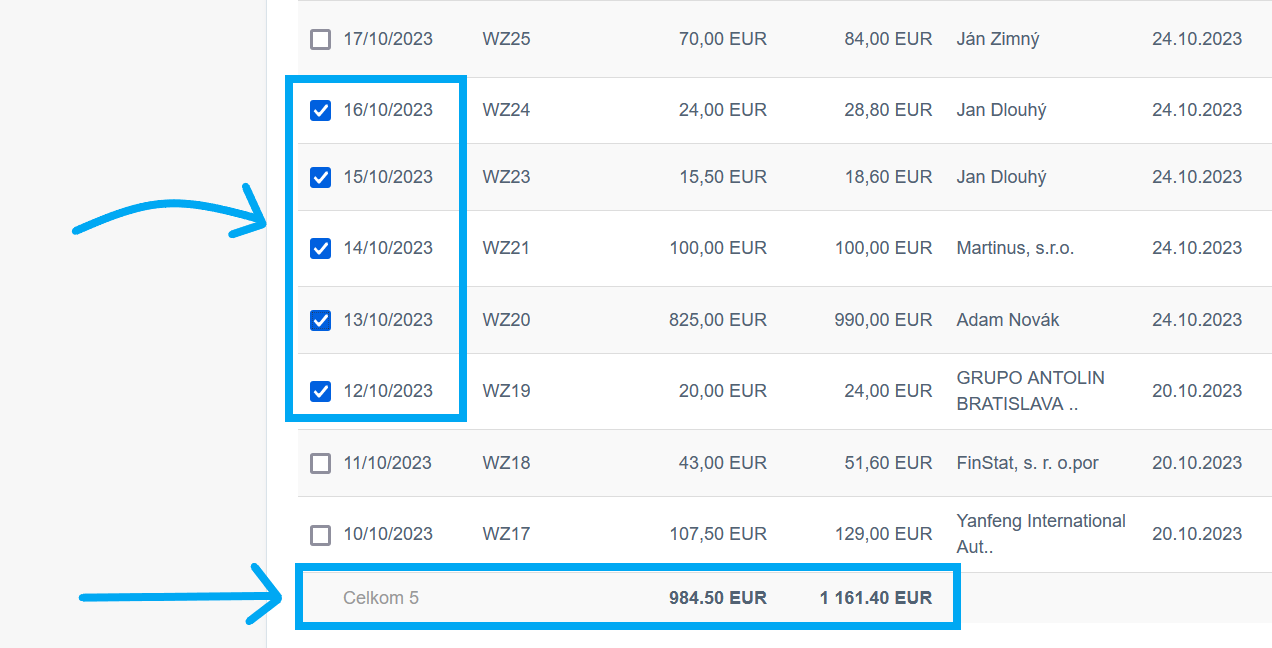Tick the checkbox for 10/10/2023

pyautogui.click(x=320, y=534)
